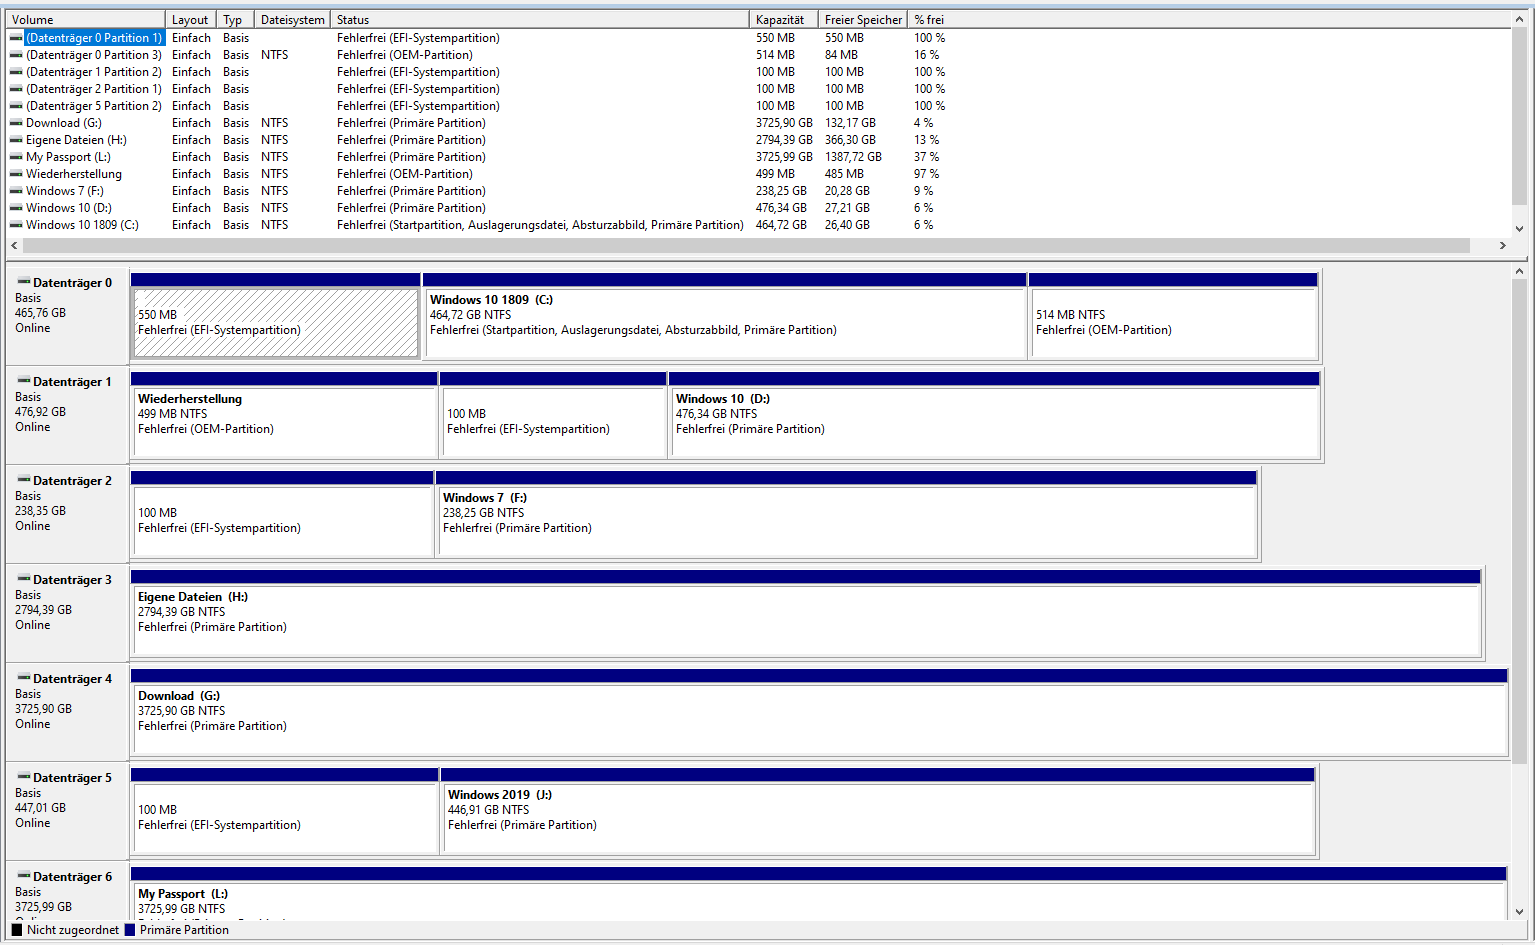Screen dimensions: 1535x945
Task: Click the drive icon of Download (G:) row
Action: click(16, 123)
